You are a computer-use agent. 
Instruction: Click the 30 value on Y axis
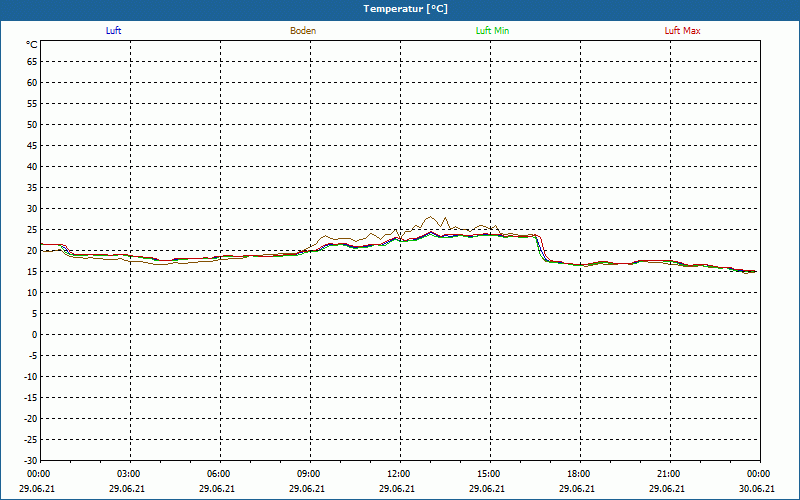point(32,209)
